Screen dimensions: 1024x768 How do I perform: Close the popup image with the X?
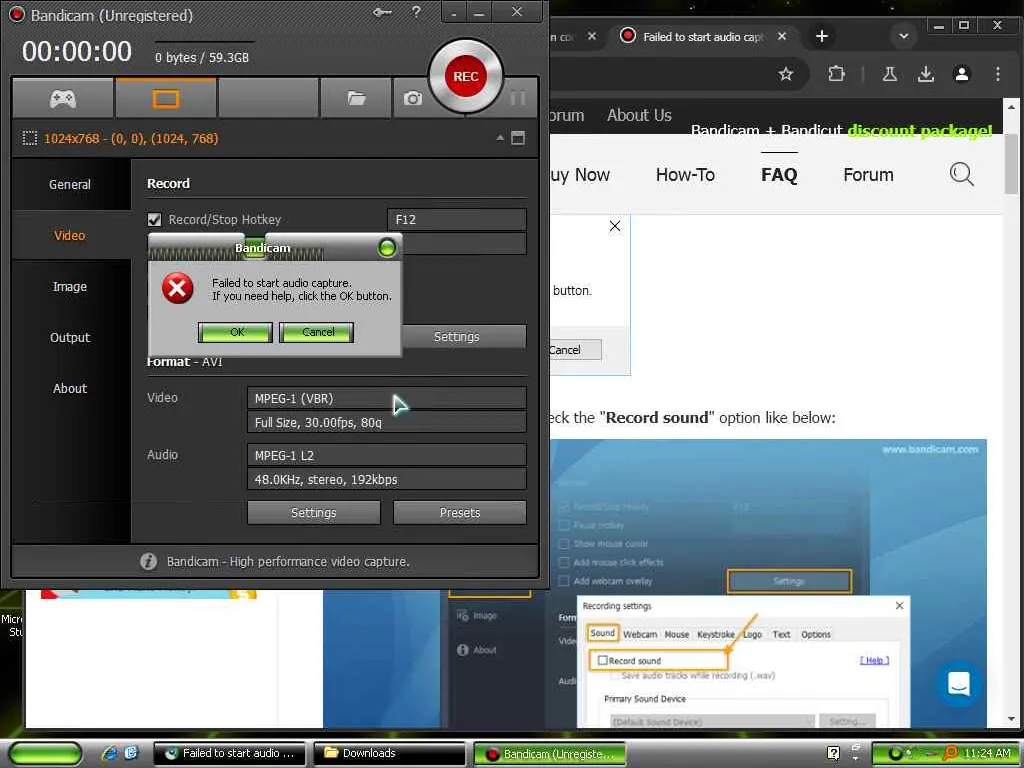(615, 226)
